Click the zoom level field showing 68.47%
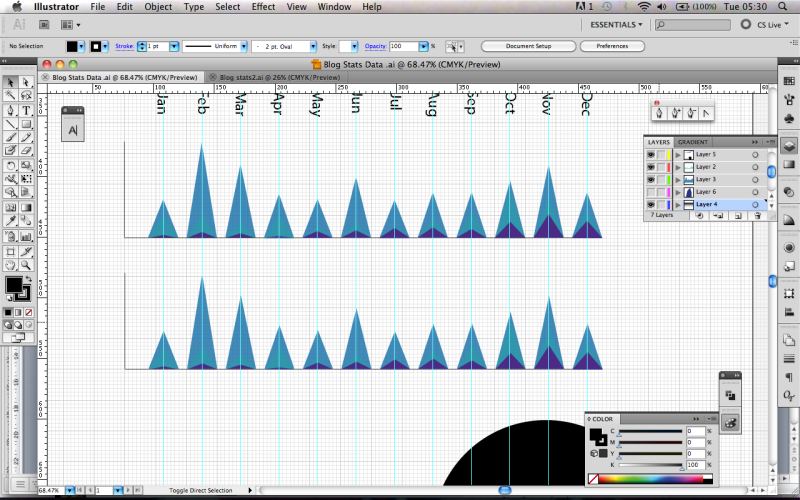This screenshot has width=800, height=500. click(x=51, y=490)
